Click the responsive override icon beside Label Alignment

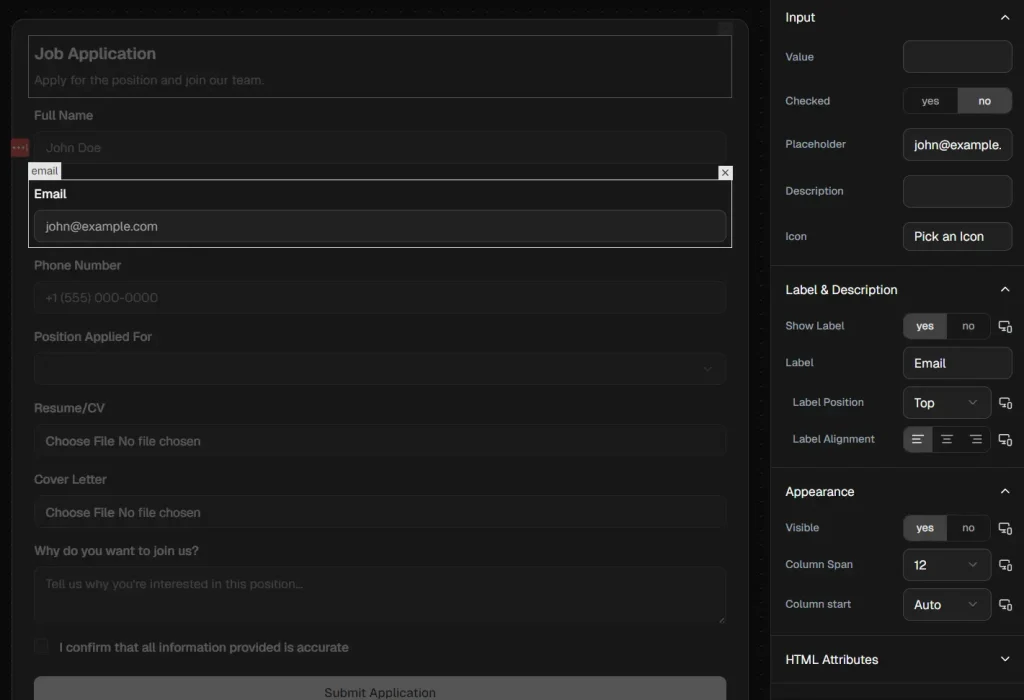[x=1005, y=439]
